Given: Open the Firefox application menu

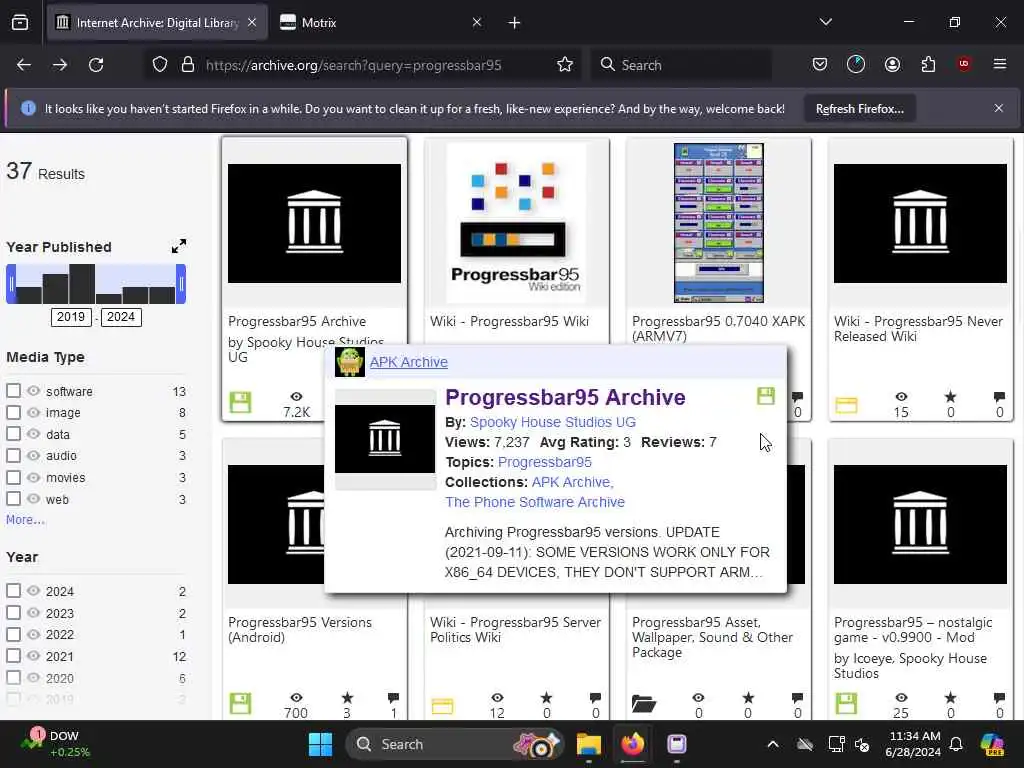Looking at the screenshot, I should 1000,64.
